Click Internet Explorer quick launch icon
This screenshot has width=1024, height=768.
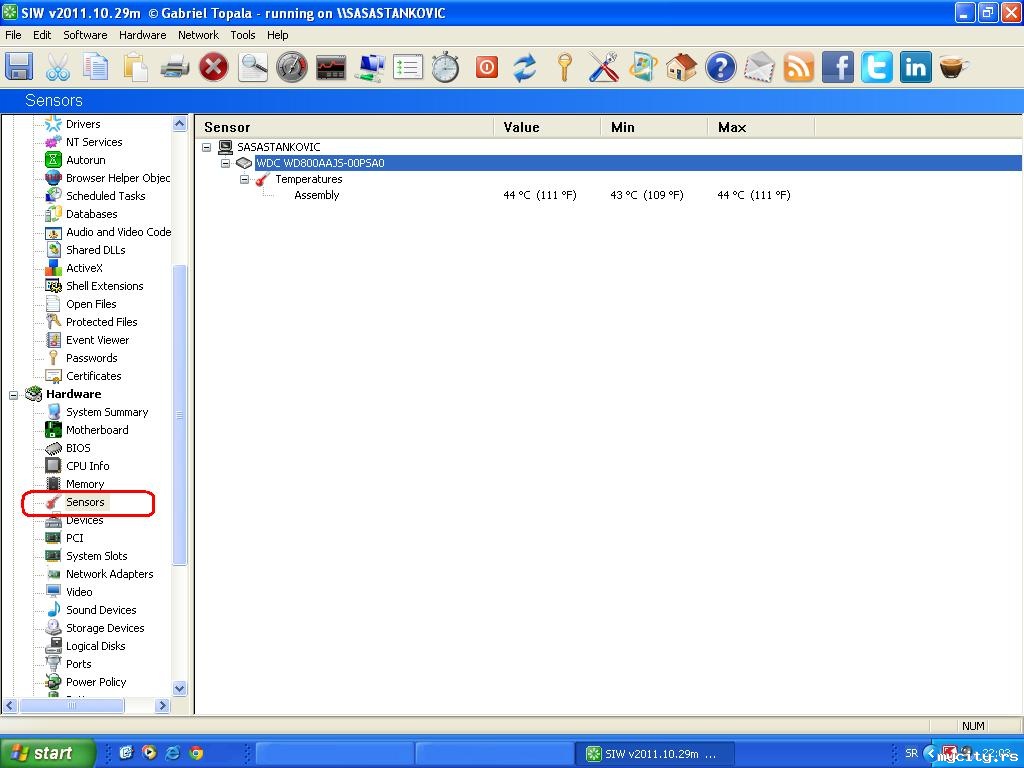(172, 753)
